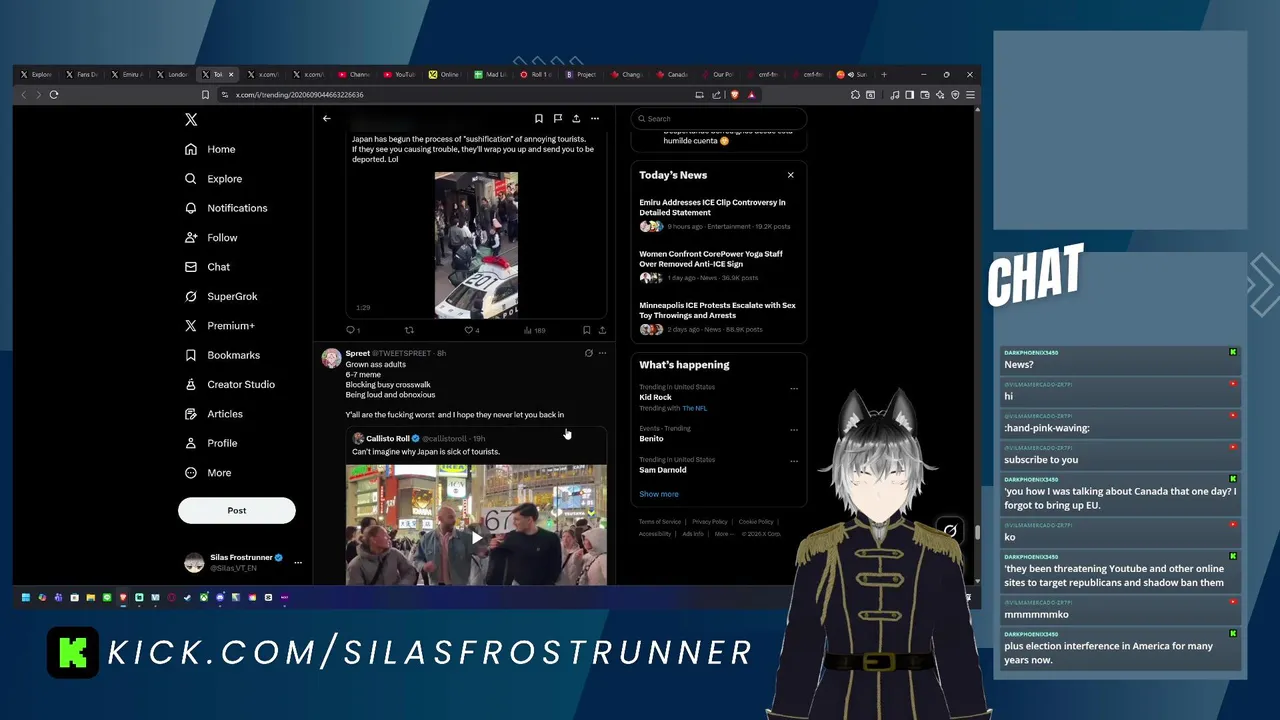This screenshot has height=720, width=1280.
Task: Reload the browser page
Action: pyautogui.click(x=54, y=95)
